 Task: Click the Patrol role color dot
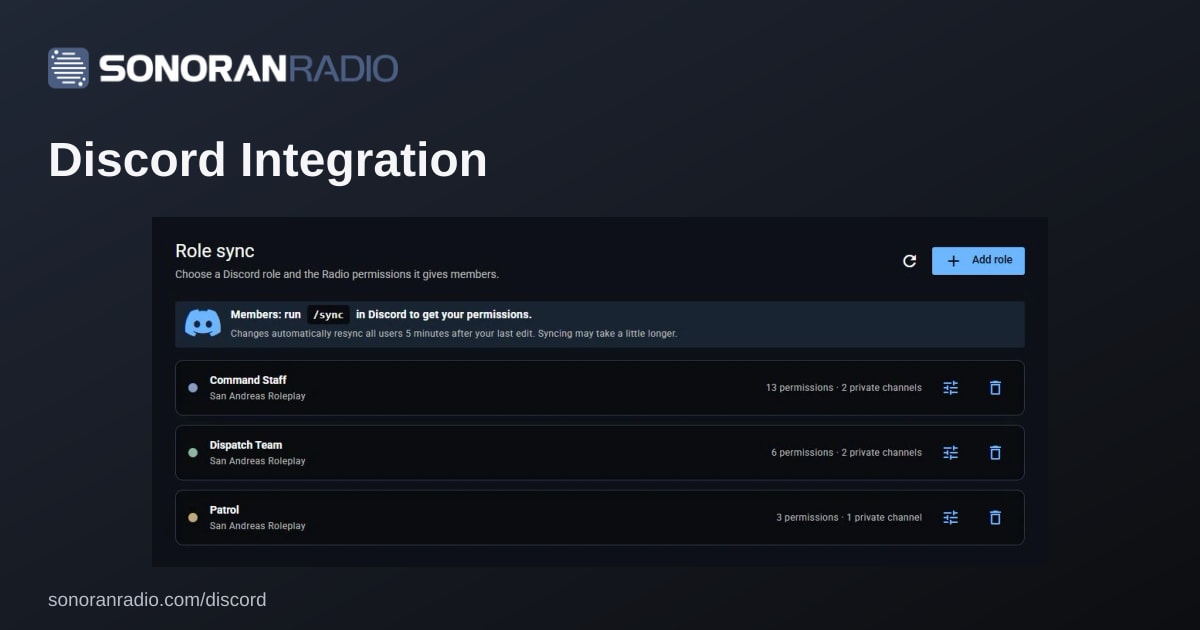pyautogui.click(x=193, y=518)
